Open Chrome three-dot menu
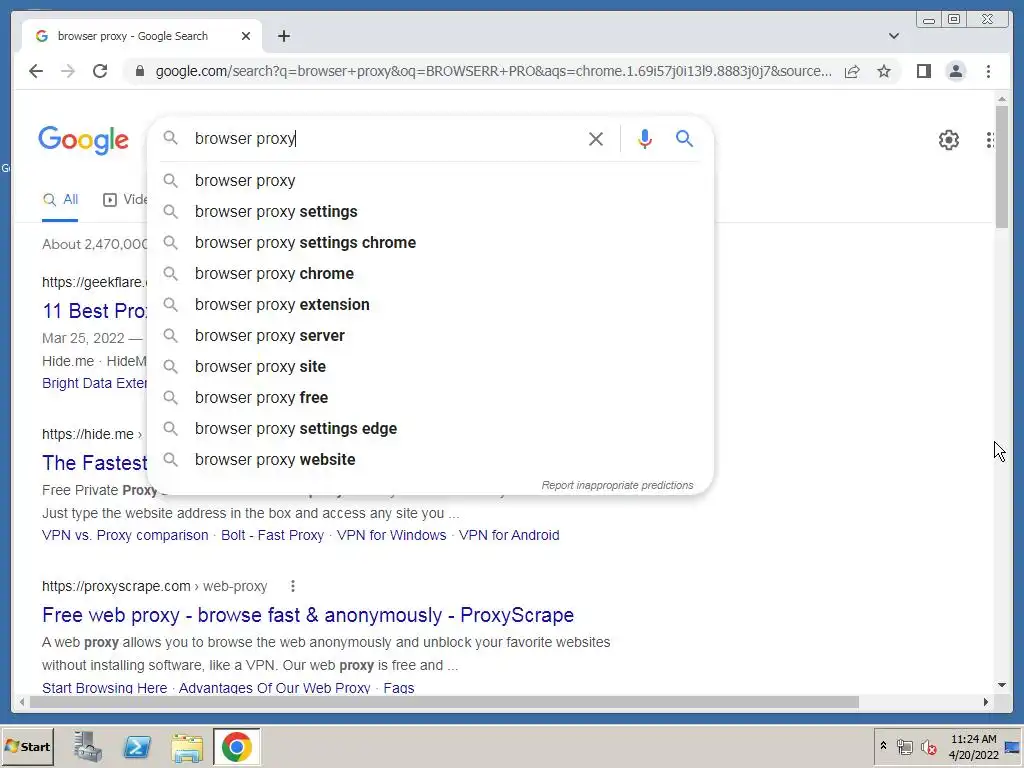The height and width of the screenshot is (768, 1024). pos(988,71)
